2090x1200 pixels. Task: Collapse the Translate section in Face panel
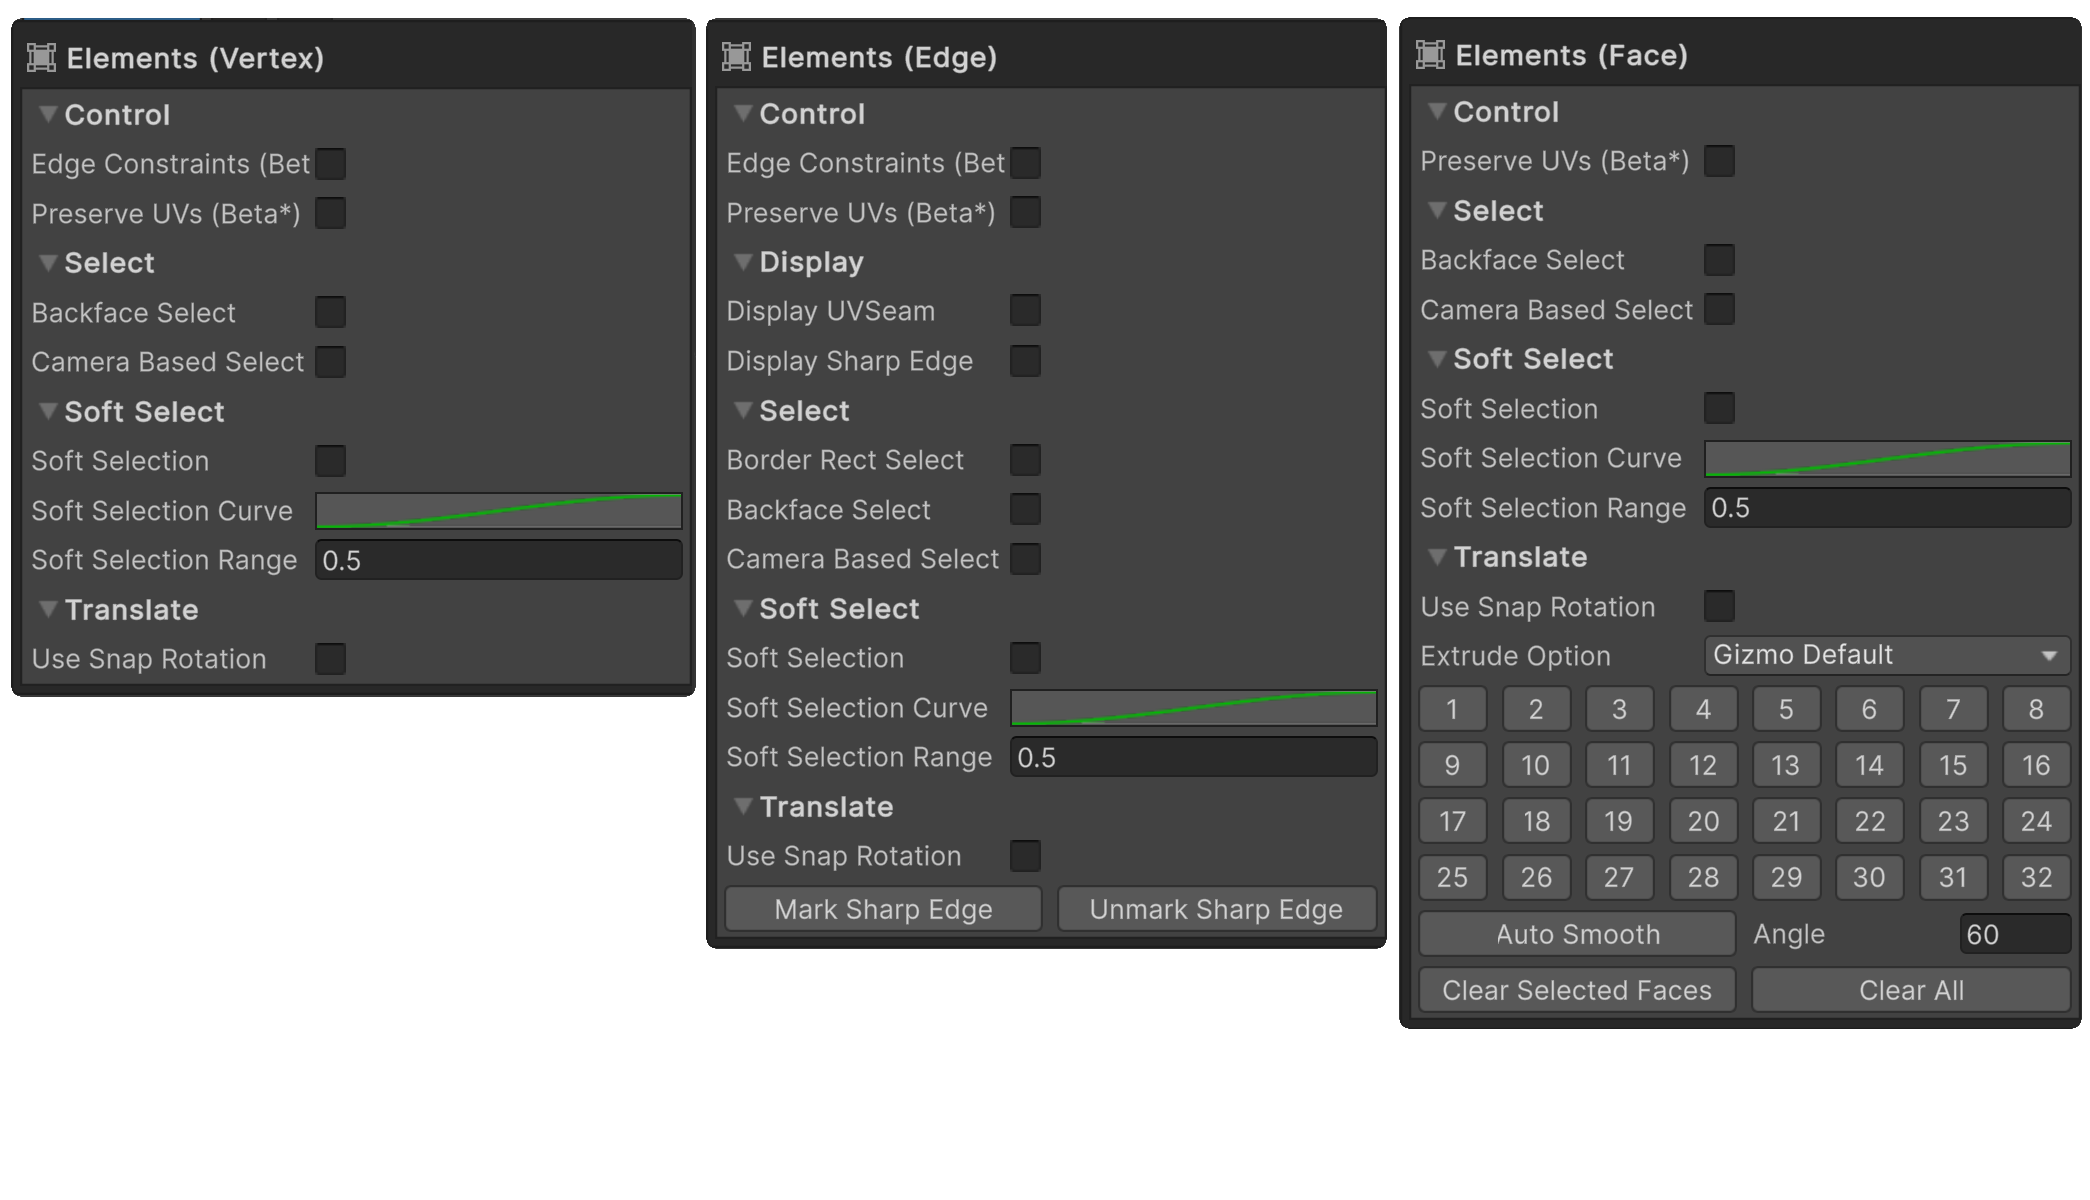1437,557
